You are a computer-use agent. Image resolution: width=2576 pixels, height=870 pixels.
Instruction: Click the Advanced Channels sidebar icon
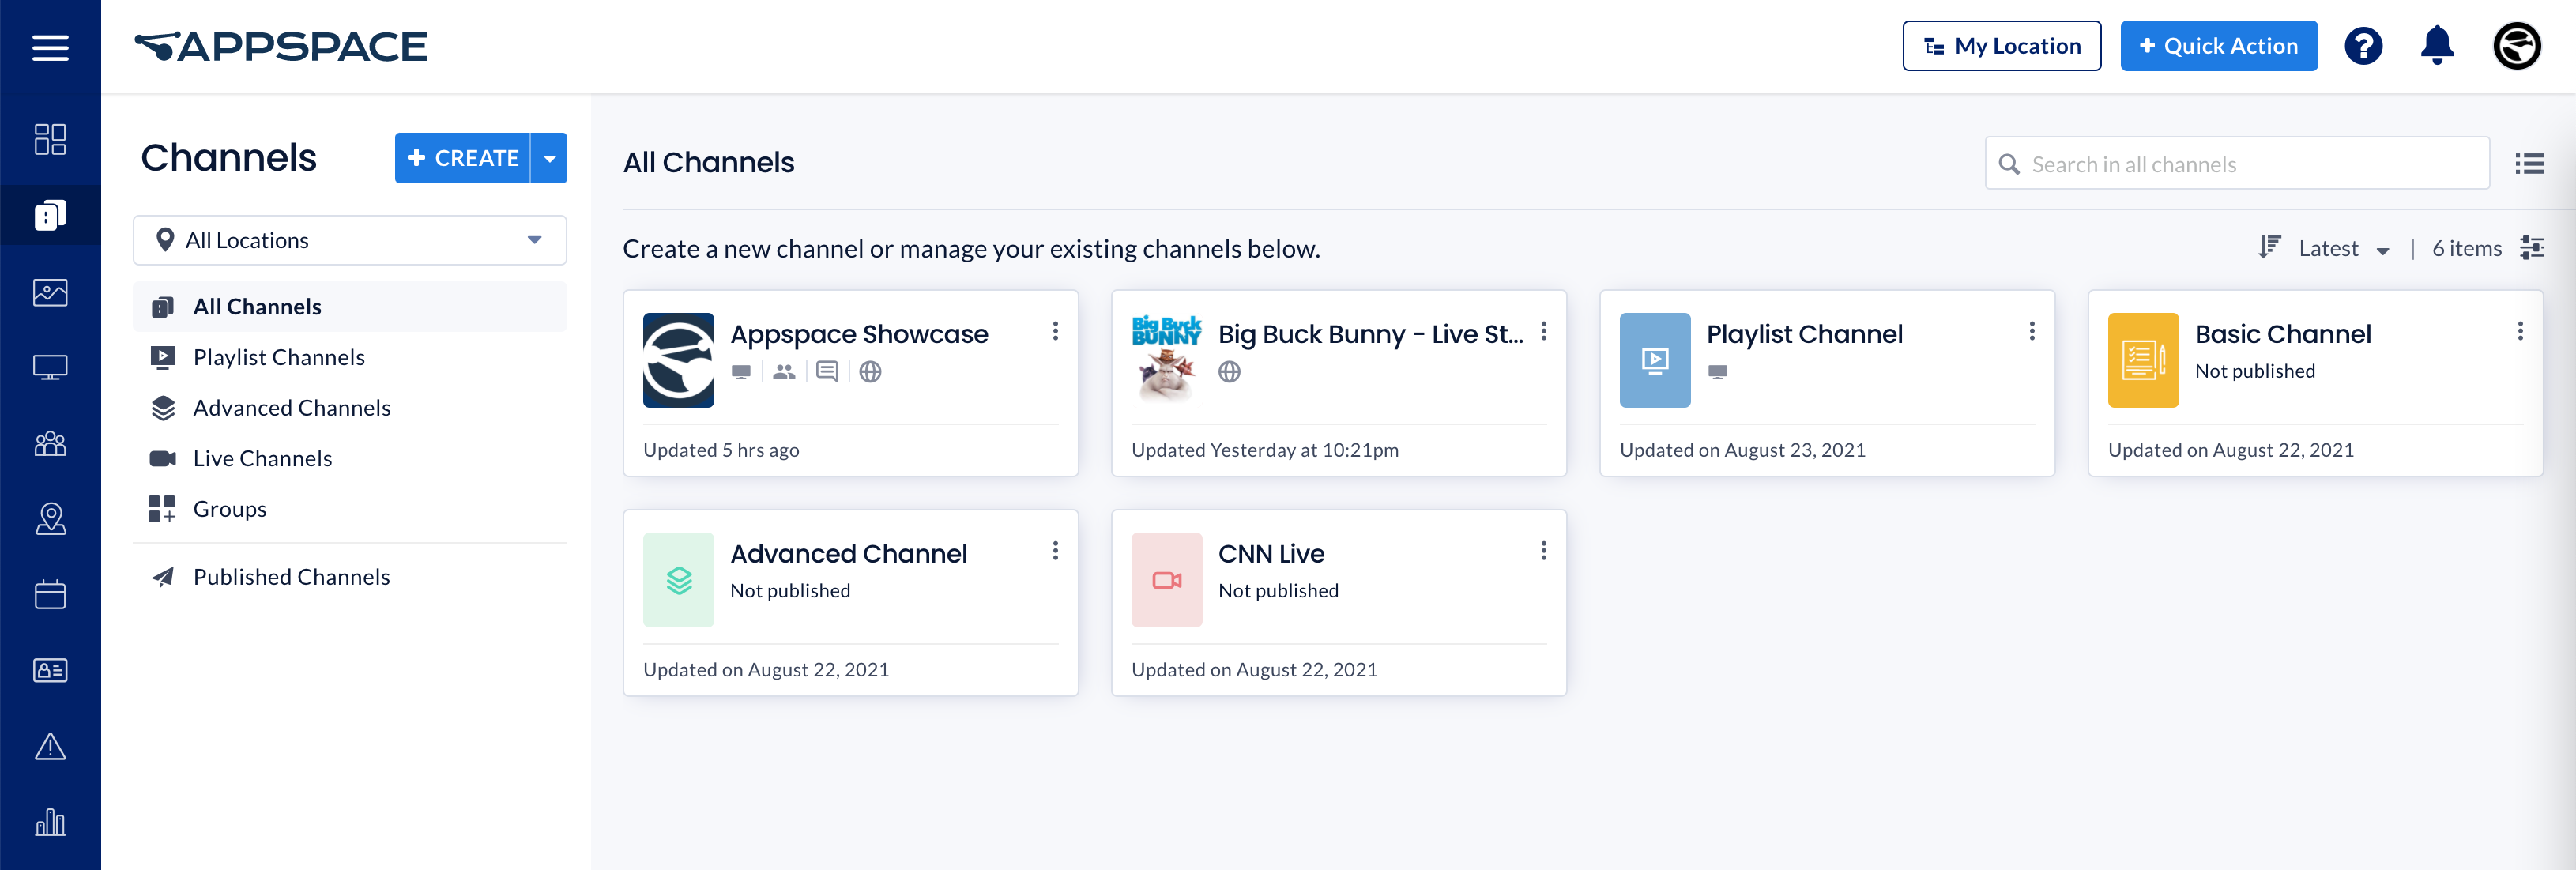click(x=163, y=407)
